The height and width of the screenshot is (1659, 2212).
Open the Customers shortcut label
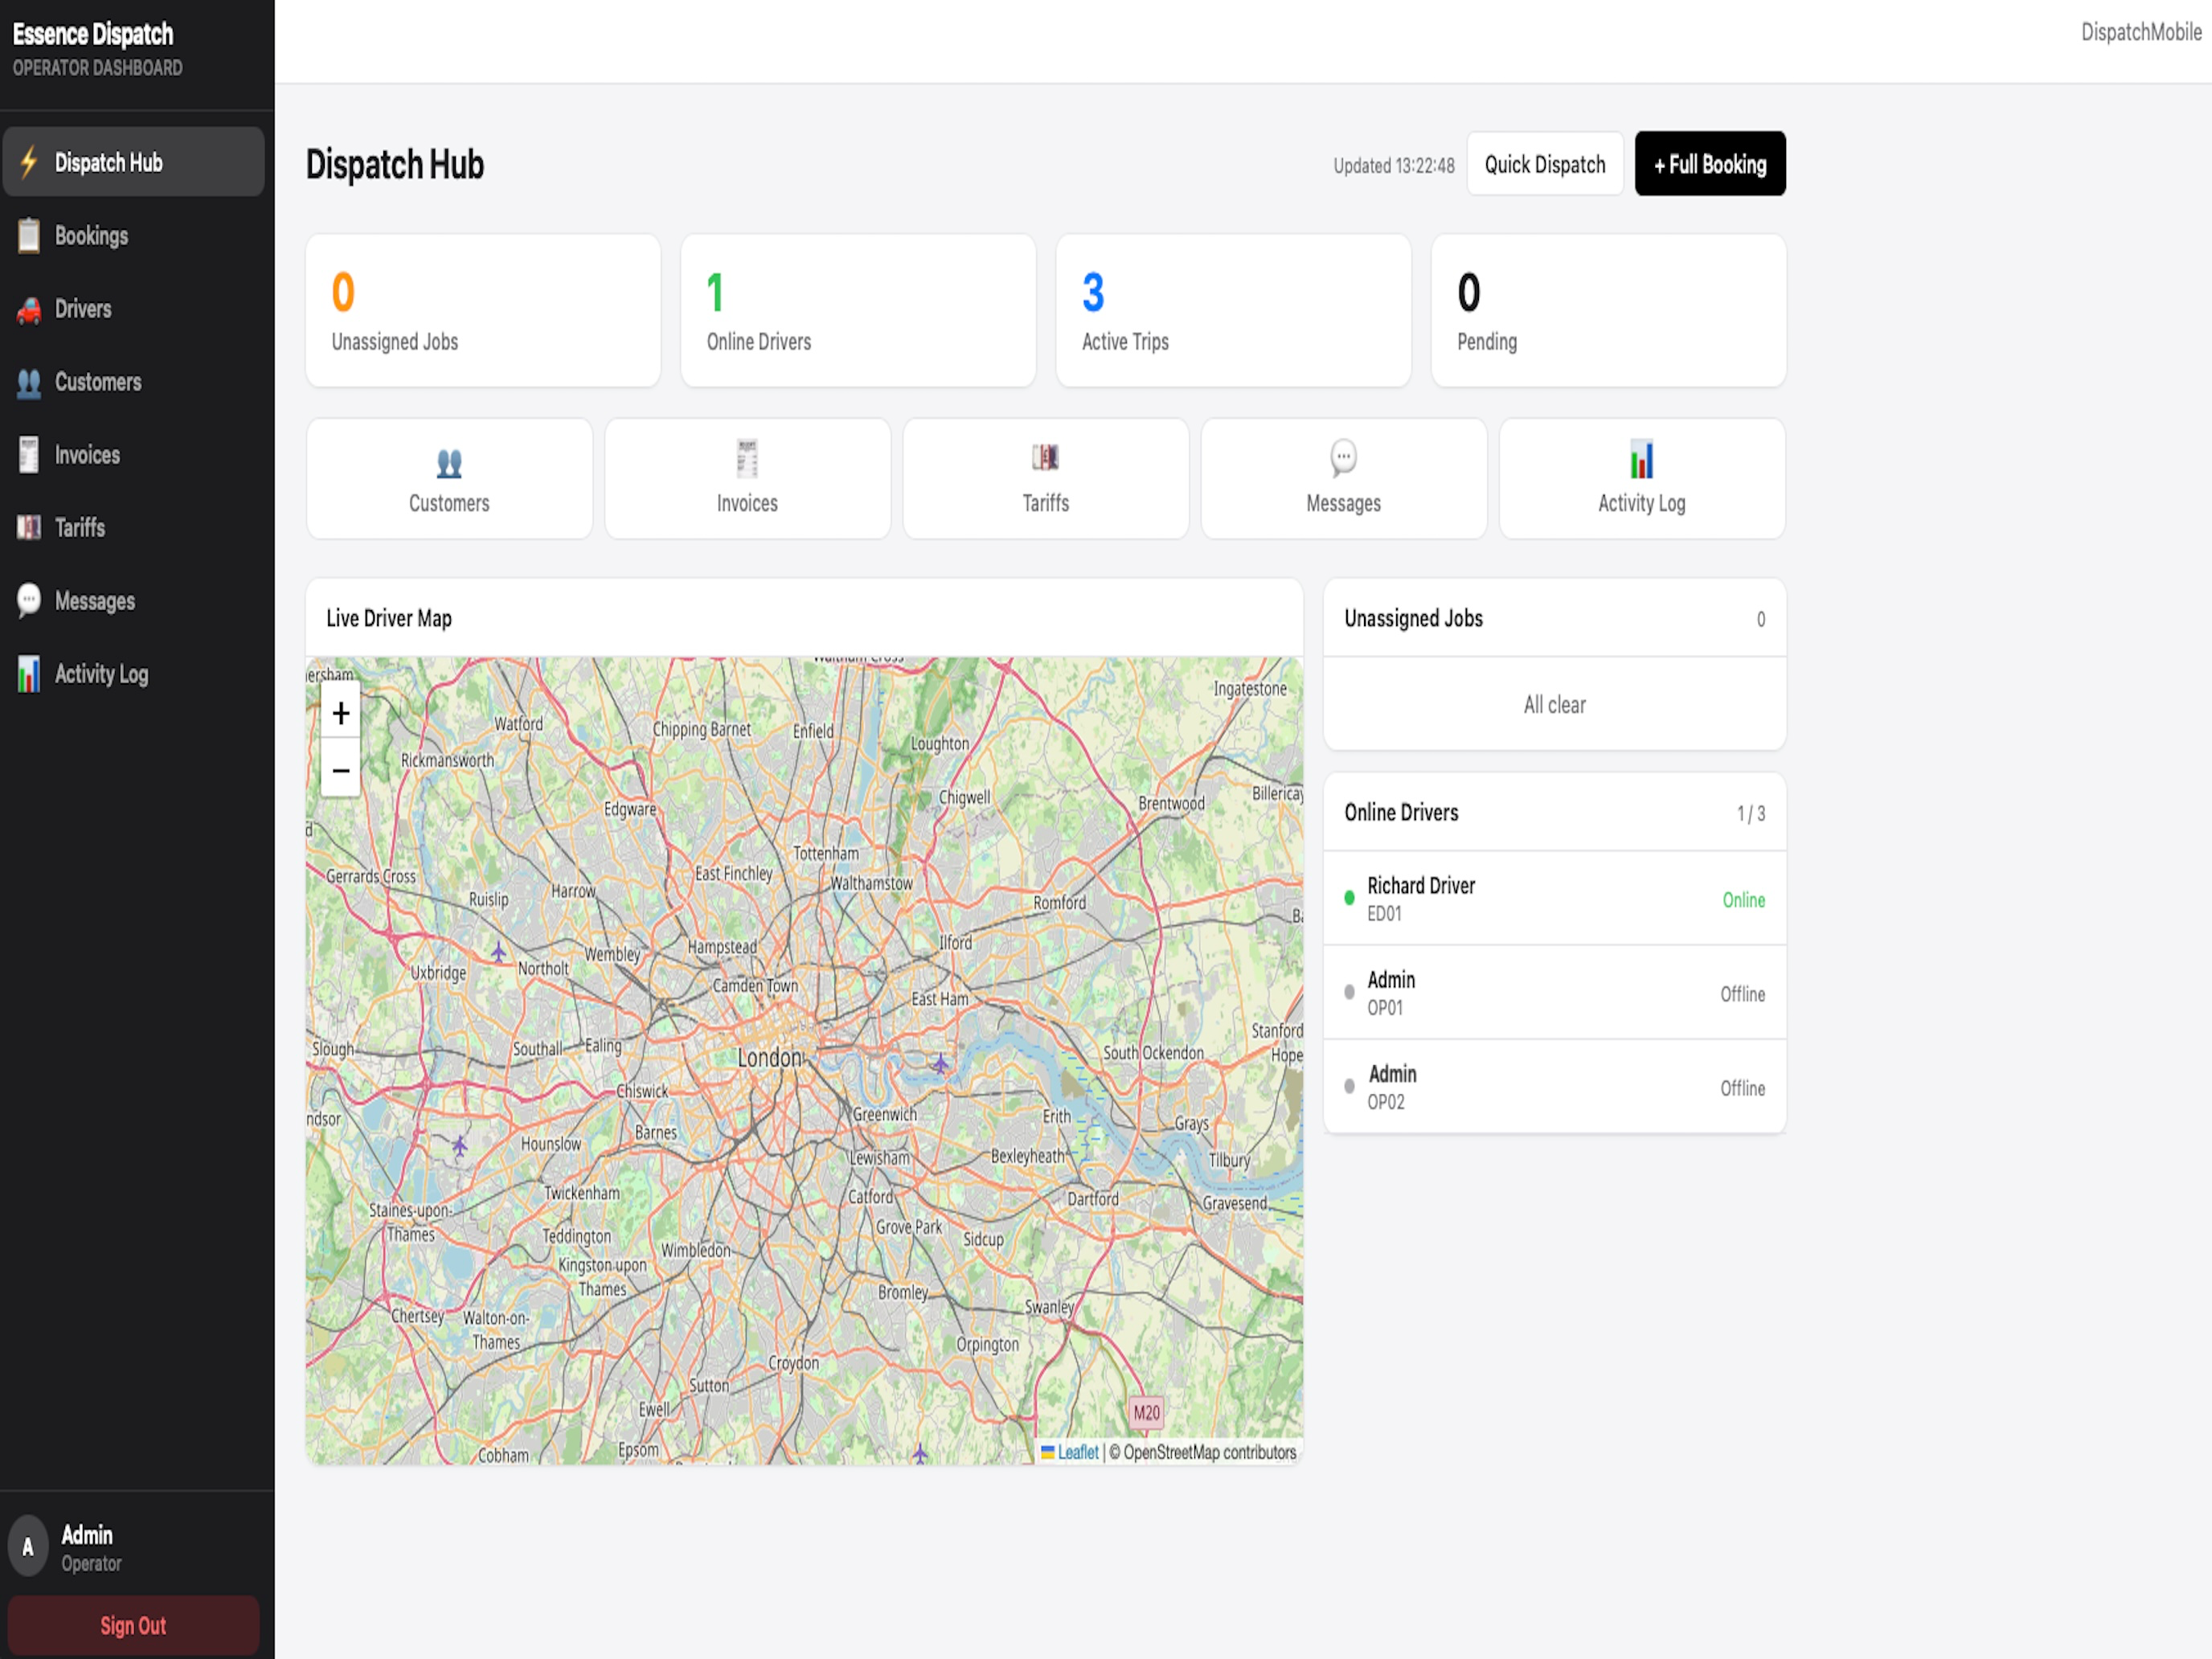tap(449, 503)
